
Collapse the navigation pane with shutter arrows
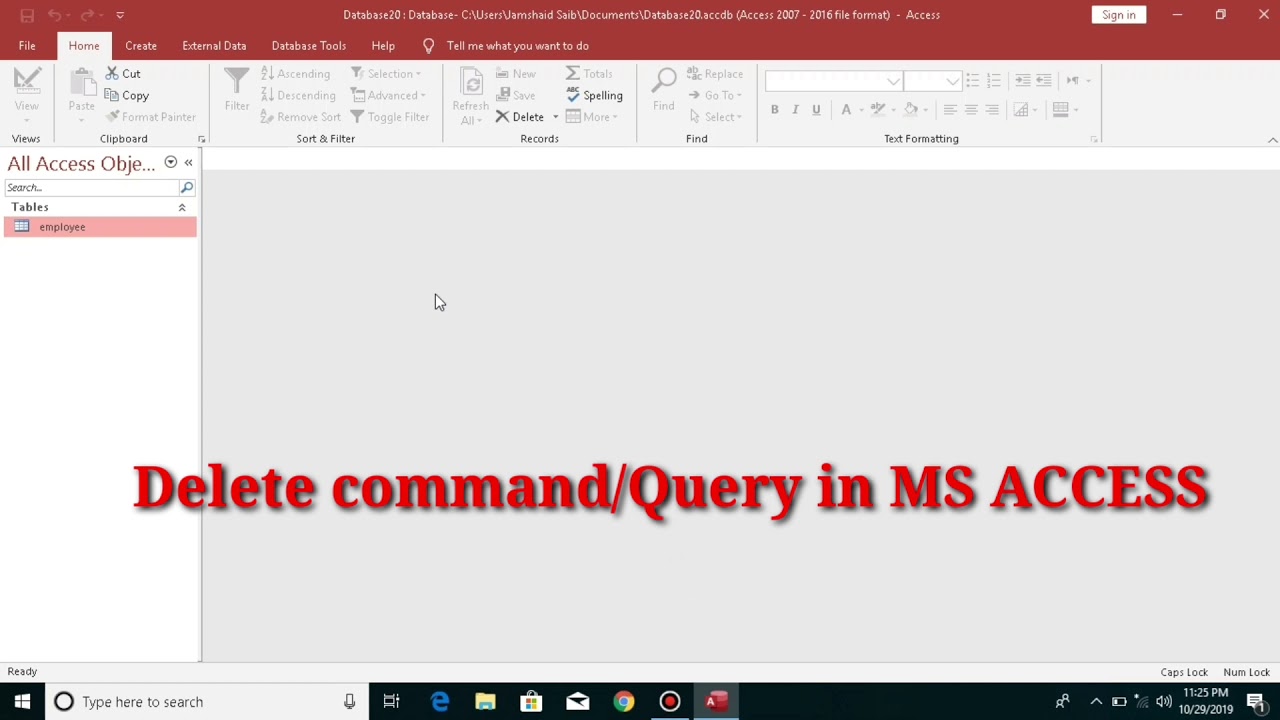click(188, 162)
